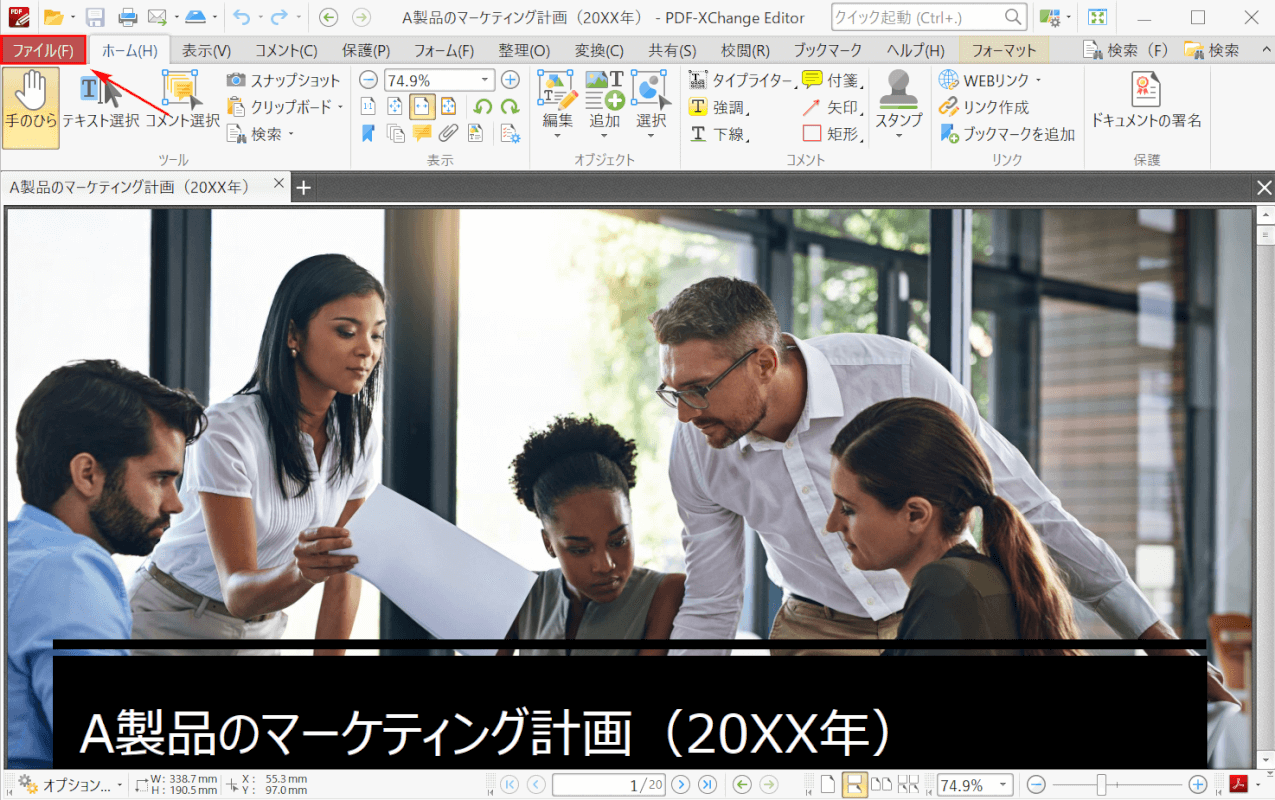
Task: Click the status bar zoom slider handle
Action: (1101, 785)
